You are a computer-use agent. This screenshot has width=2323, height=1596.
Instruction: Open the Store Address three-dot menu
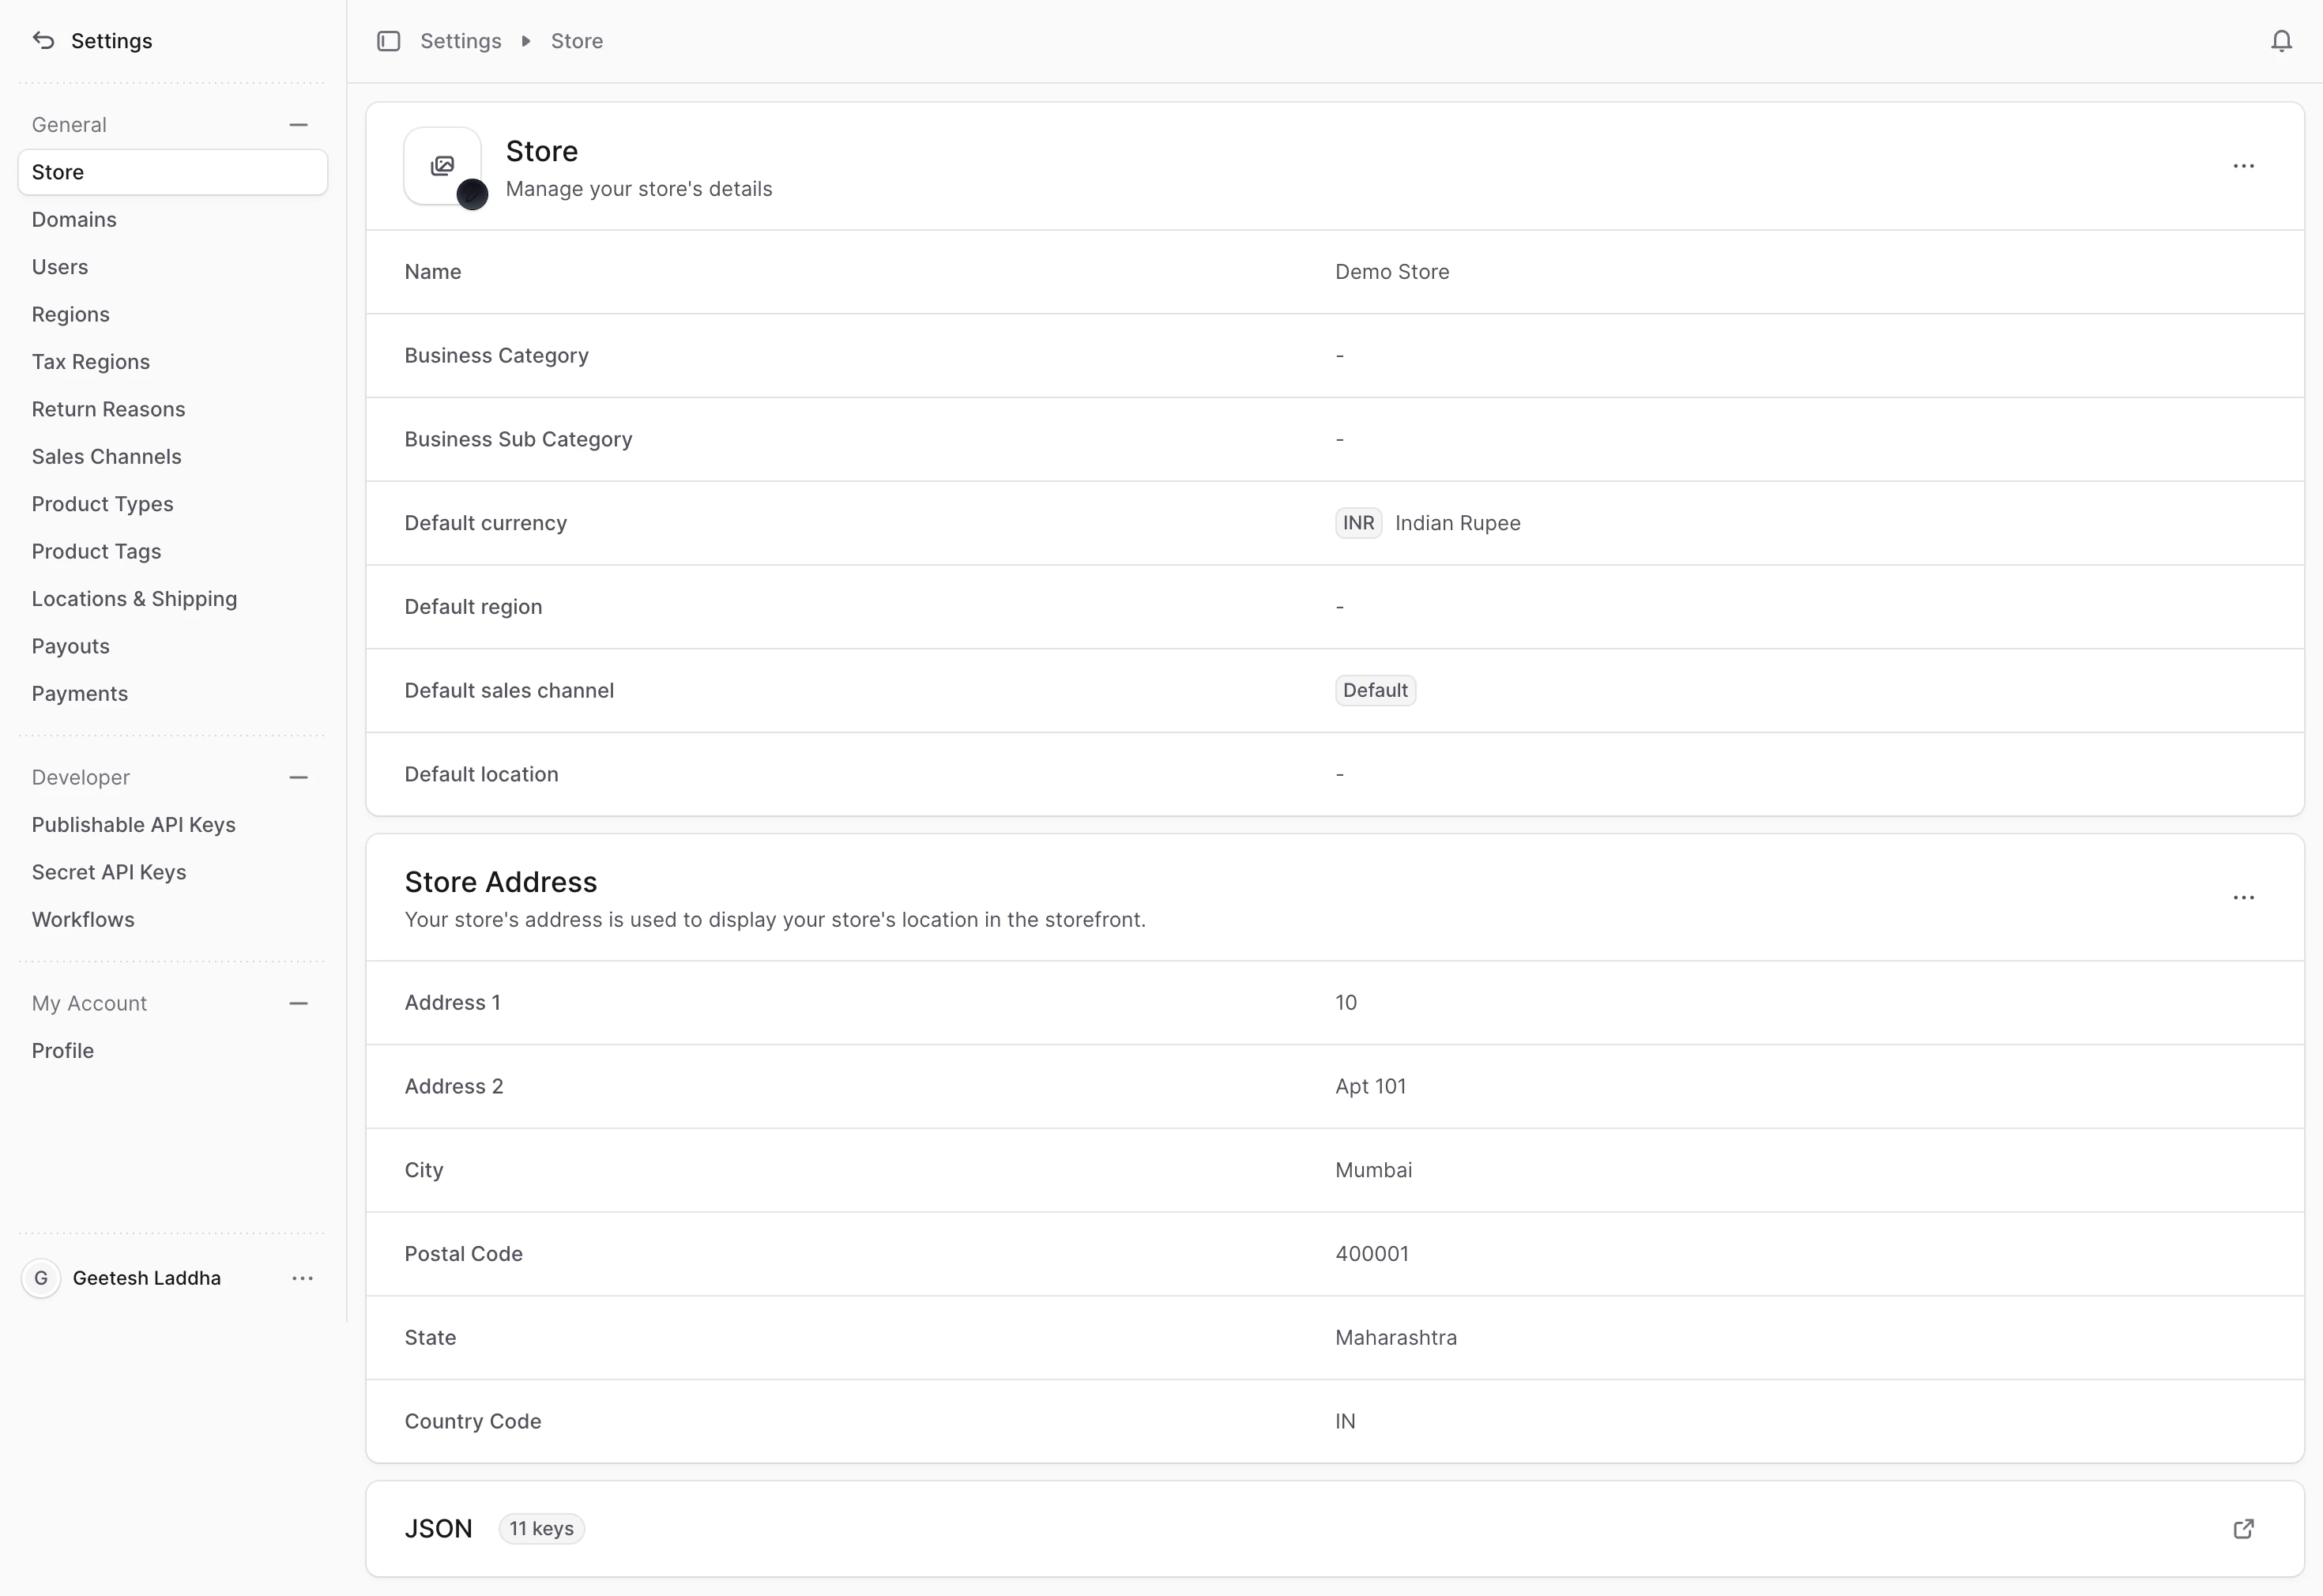pyautogui.click(x=2243, y=897)
